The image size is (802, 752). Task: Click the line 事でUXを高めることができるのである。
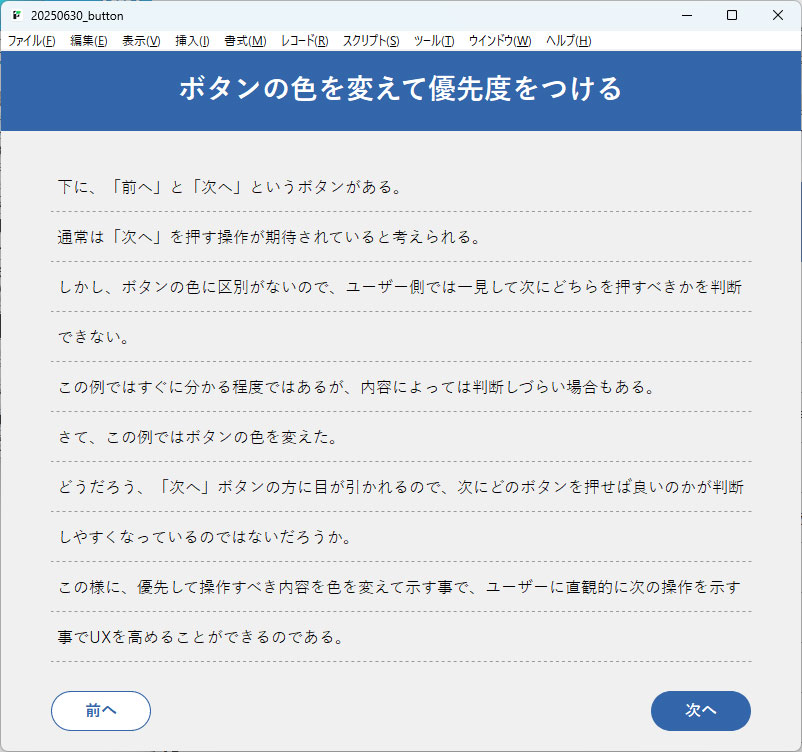(x=200, y=638)
